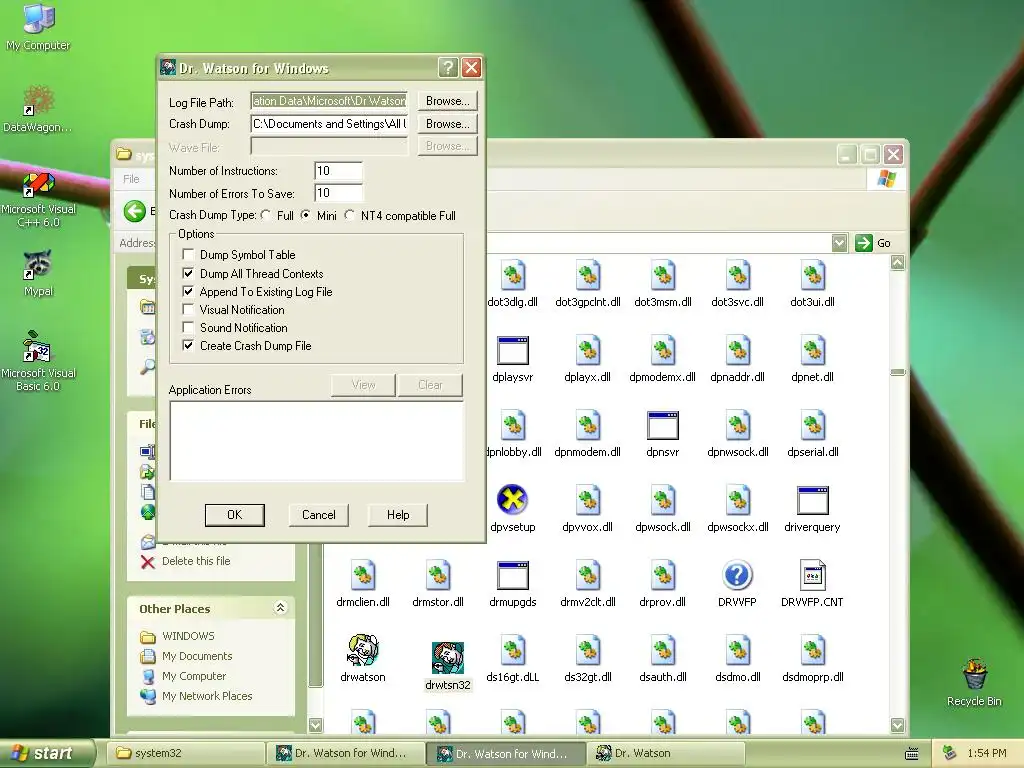Open the Windows Start menu
This screenshot has width=1024, height=768.
(x=46, y=753)
